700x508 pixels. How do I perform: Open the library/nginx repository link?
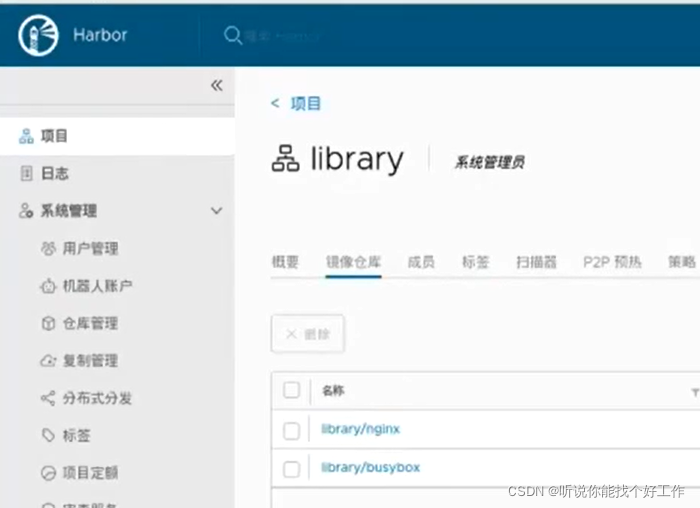pyautogui.click(x=361, y=429)
